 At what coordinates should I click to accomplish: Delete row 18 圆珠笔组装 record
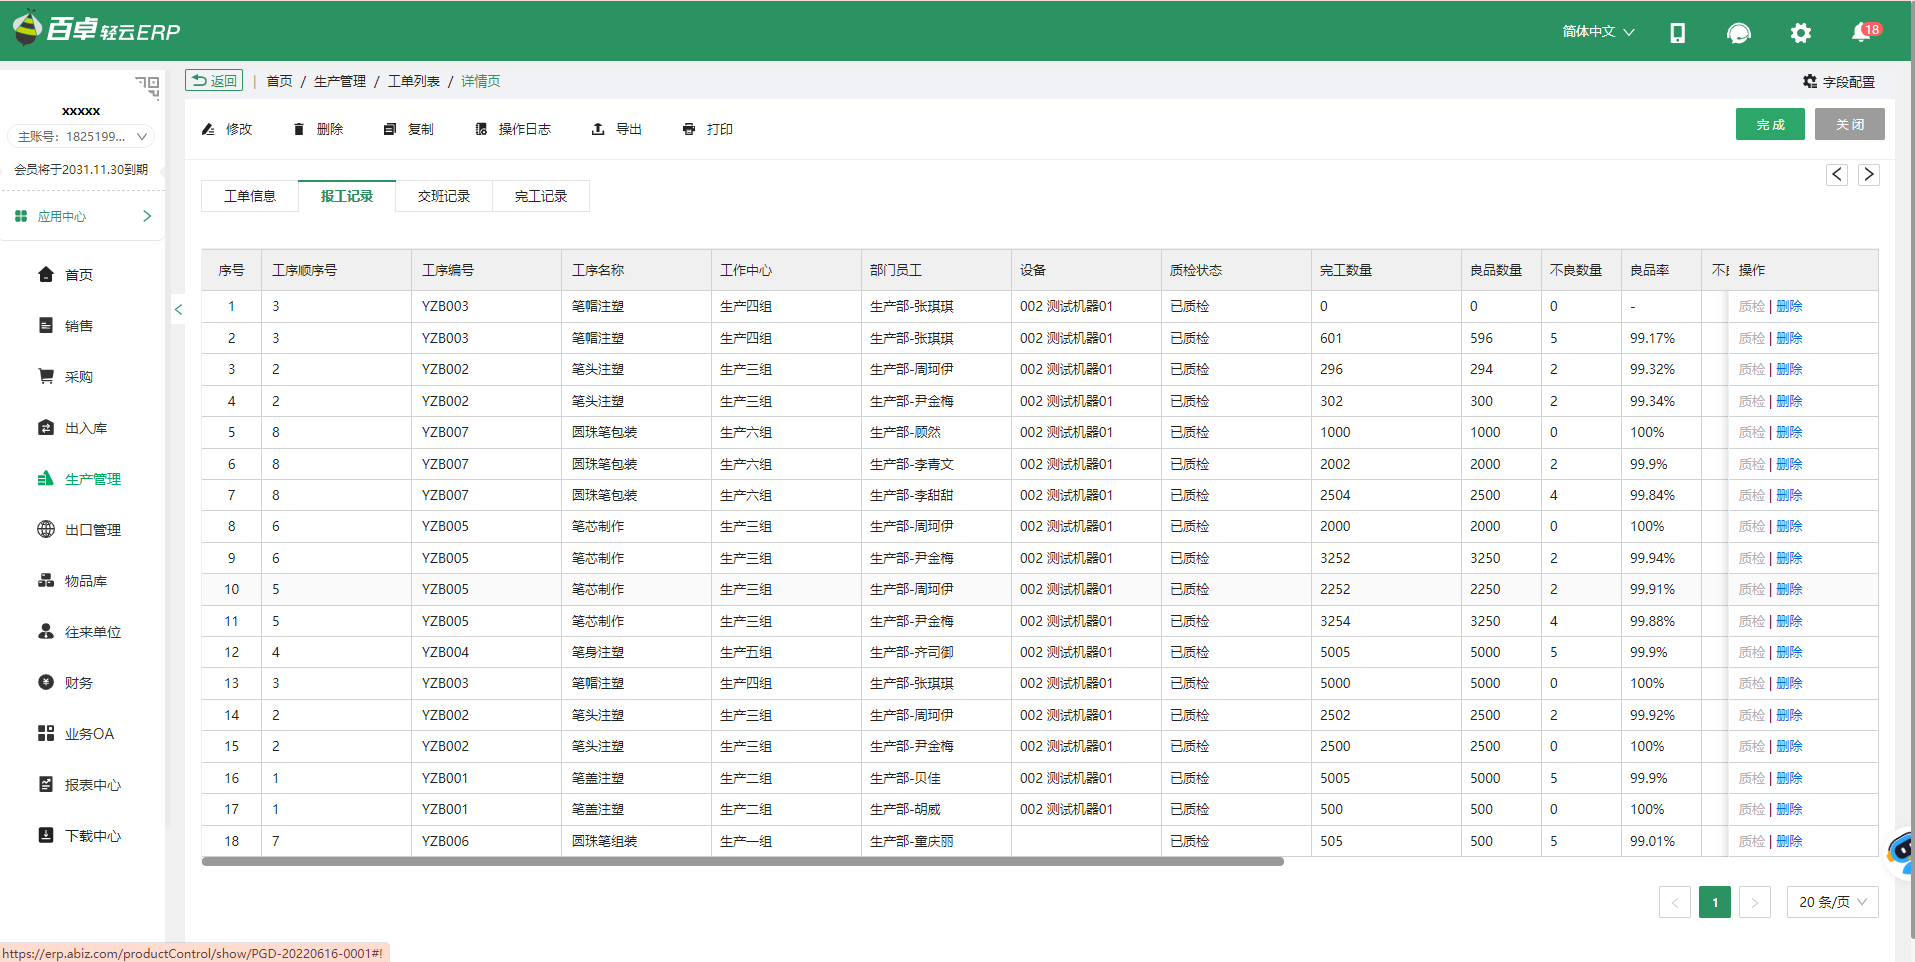pyautogui.click(x=1790, y=841)
